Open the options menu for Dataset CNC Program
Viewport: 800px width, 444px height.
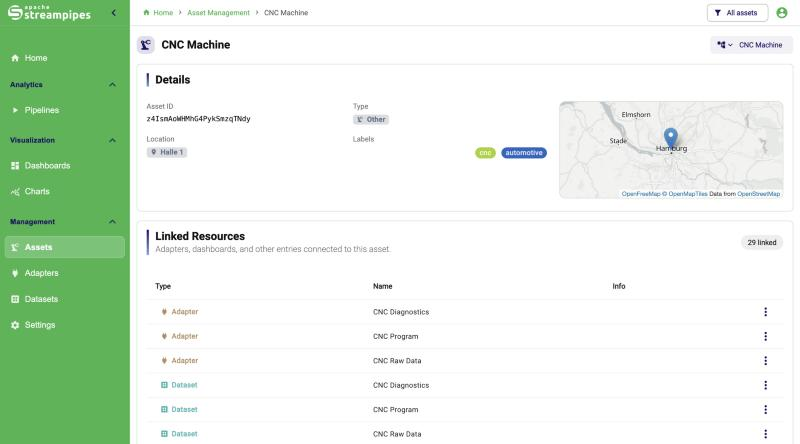pos(765,409)
